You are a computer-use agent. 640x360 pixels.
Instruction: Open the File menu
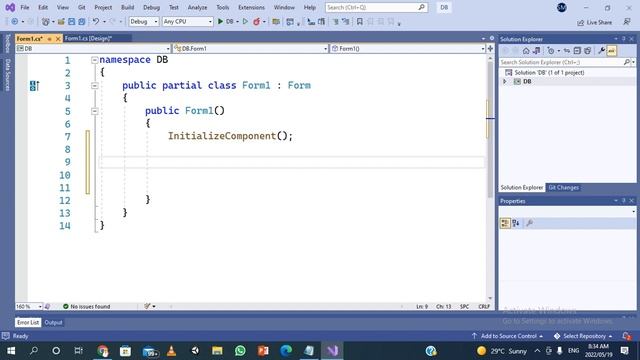[25, 7]
